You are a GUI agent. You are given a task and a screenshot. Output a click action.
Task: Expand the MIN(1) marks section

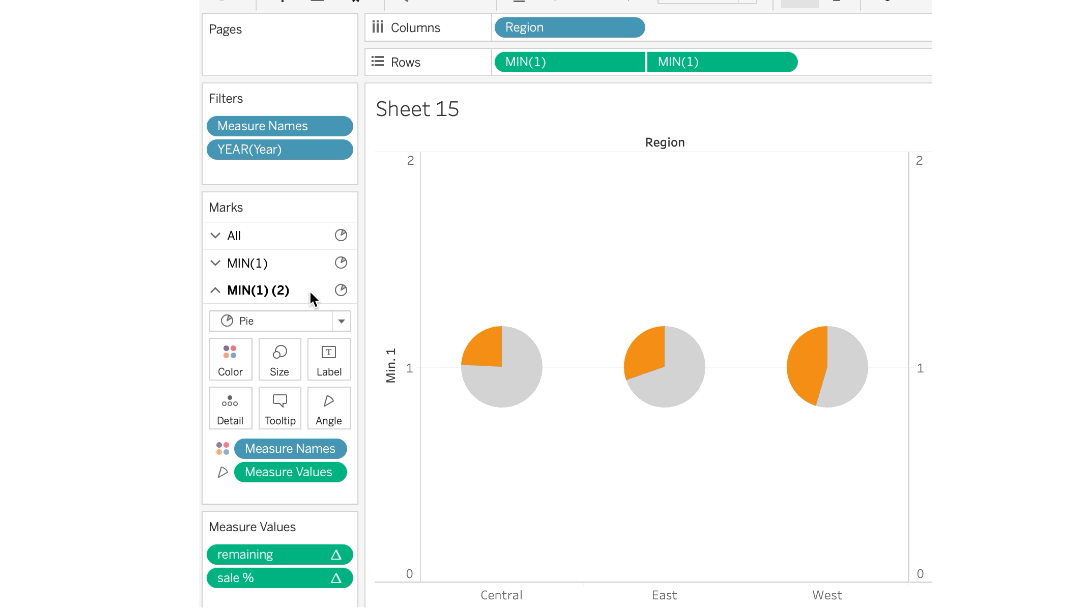tap(216, 263)
